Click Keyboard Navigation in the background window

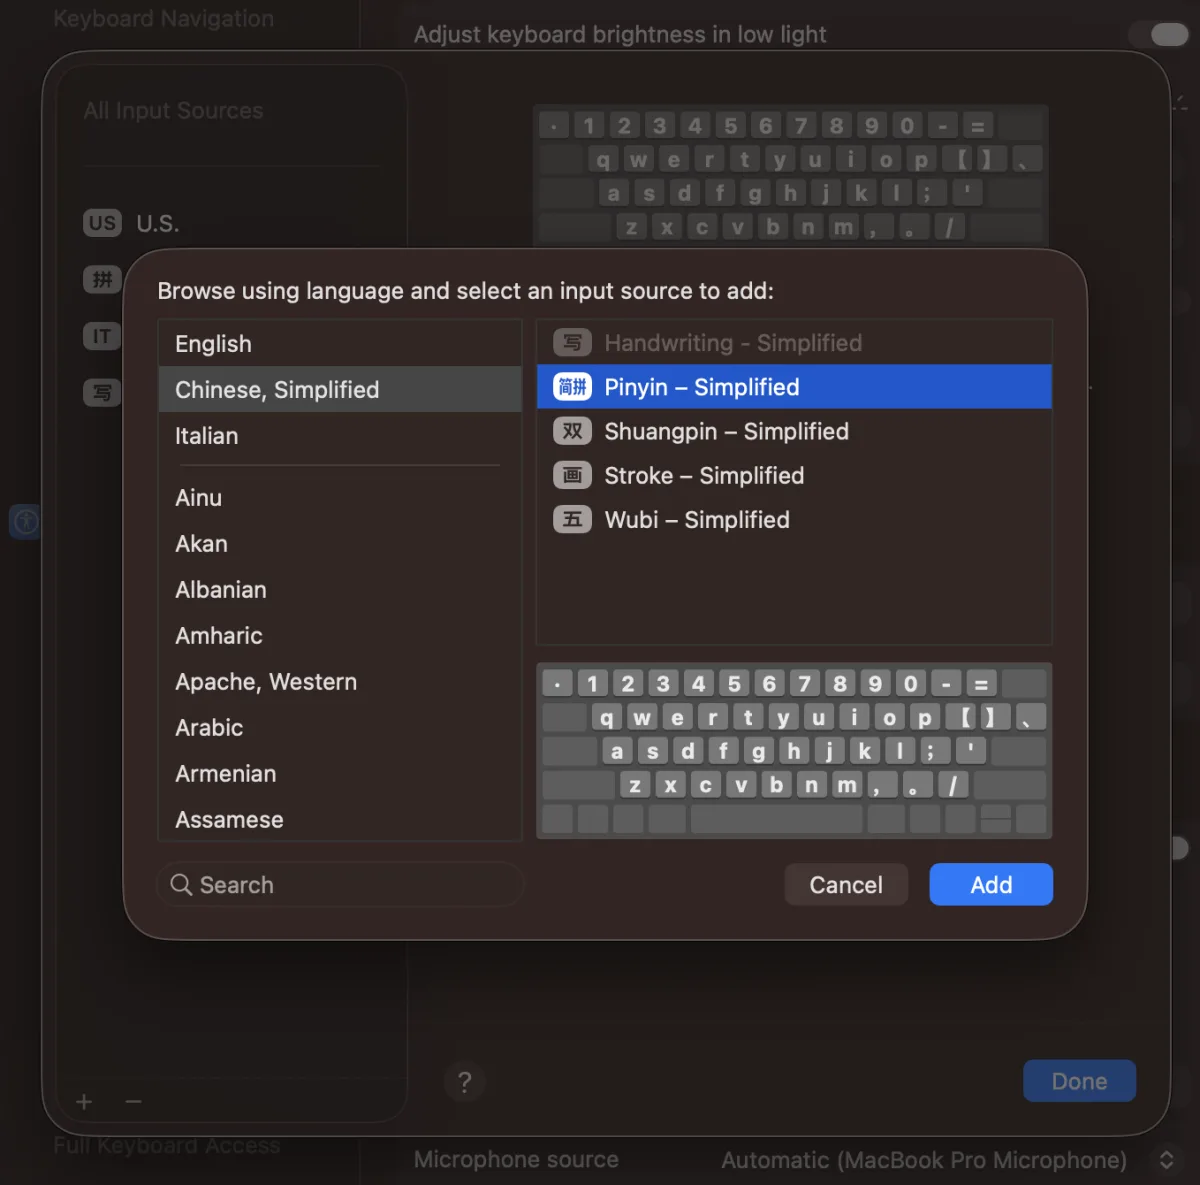163,19
